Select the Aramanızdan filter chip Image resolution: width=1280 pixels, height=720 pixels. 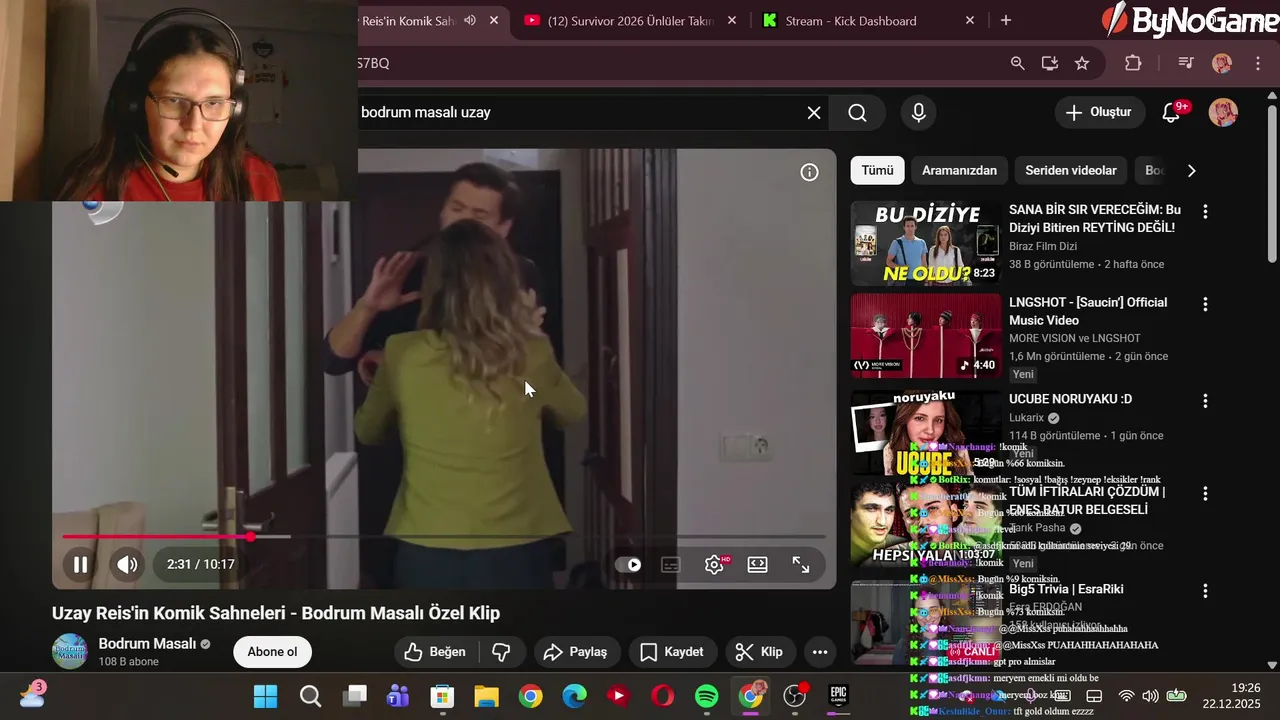pos(959,170)
